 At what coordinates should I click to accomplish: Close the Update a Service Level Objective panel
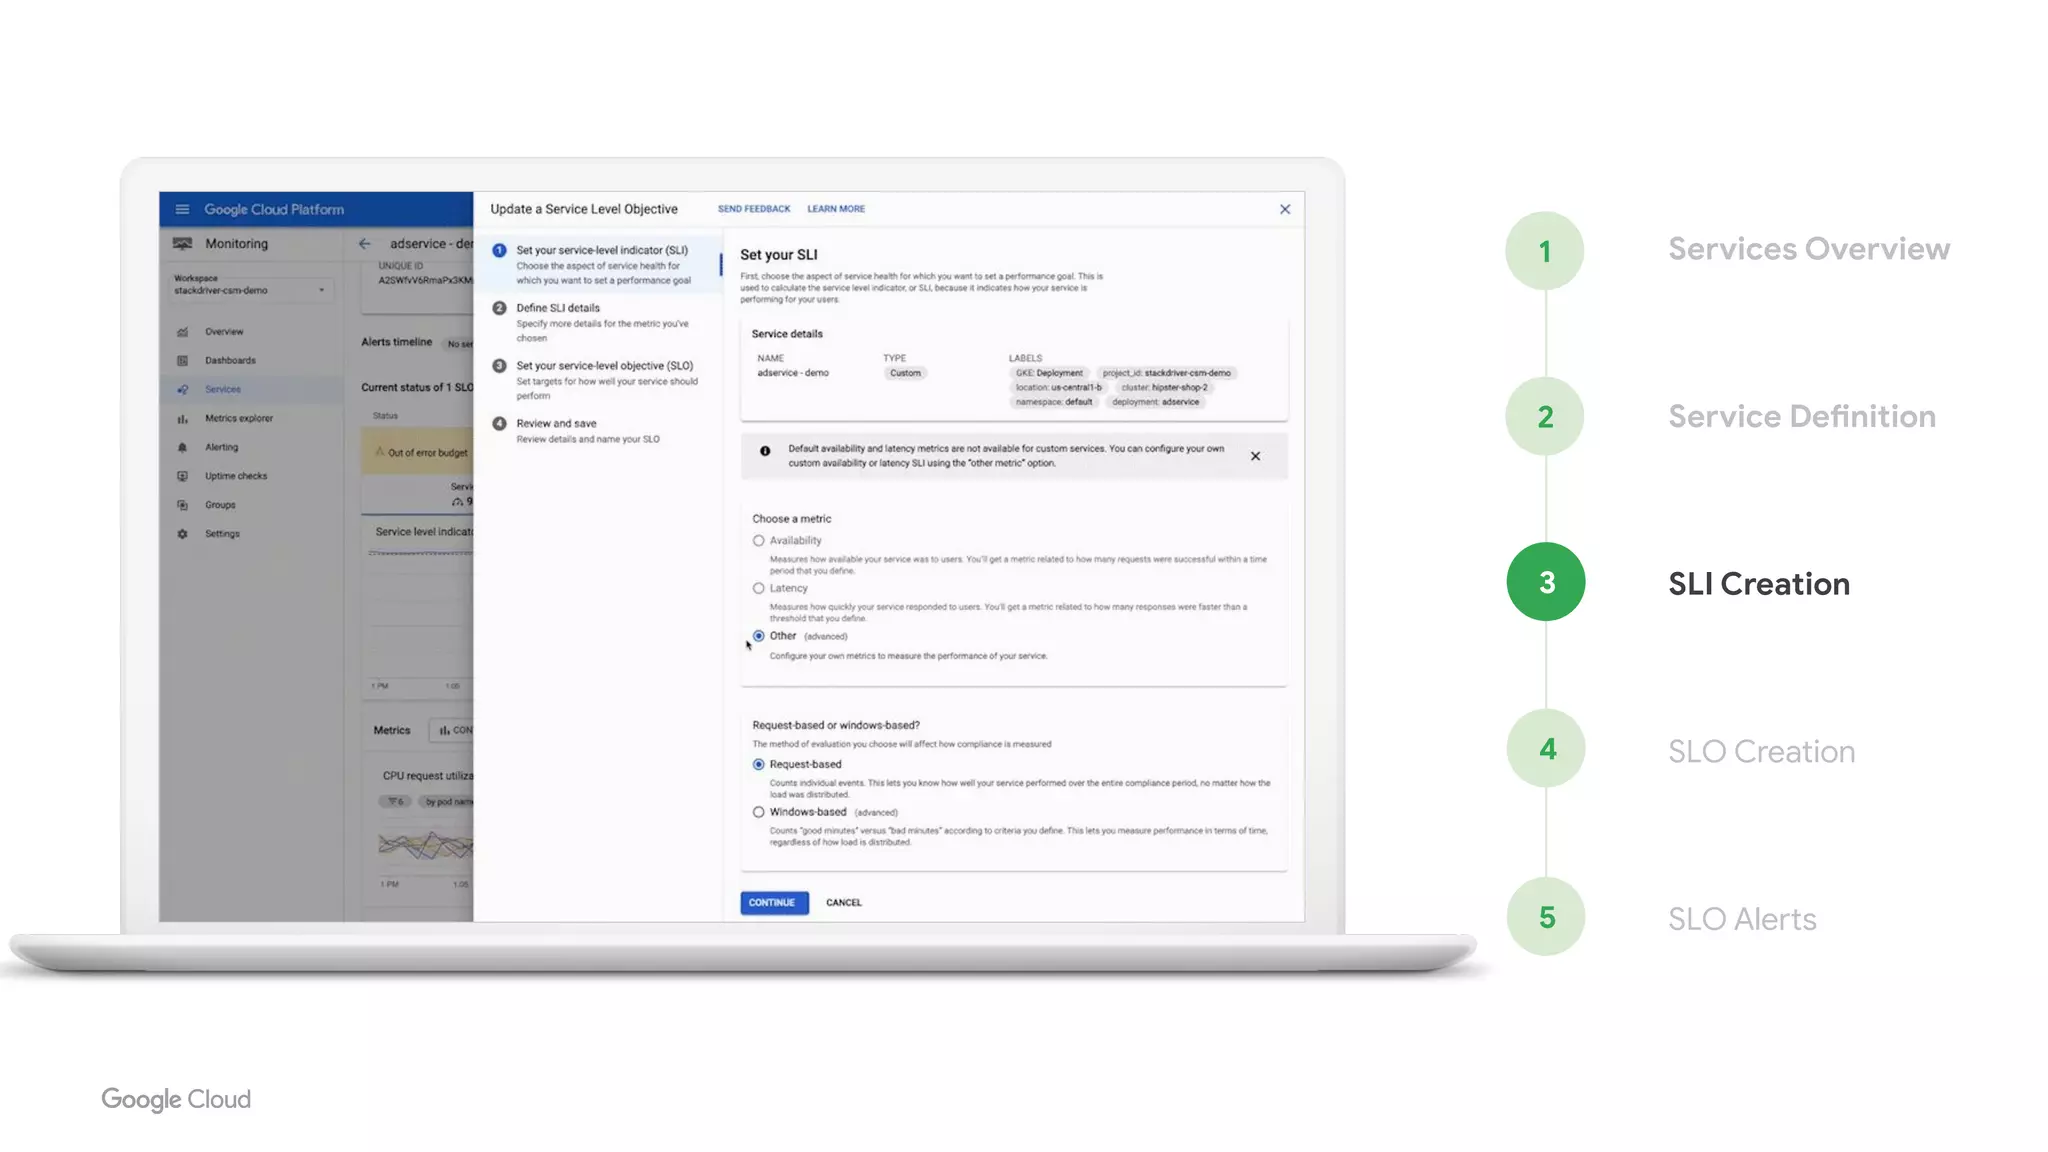point(1285,209)
